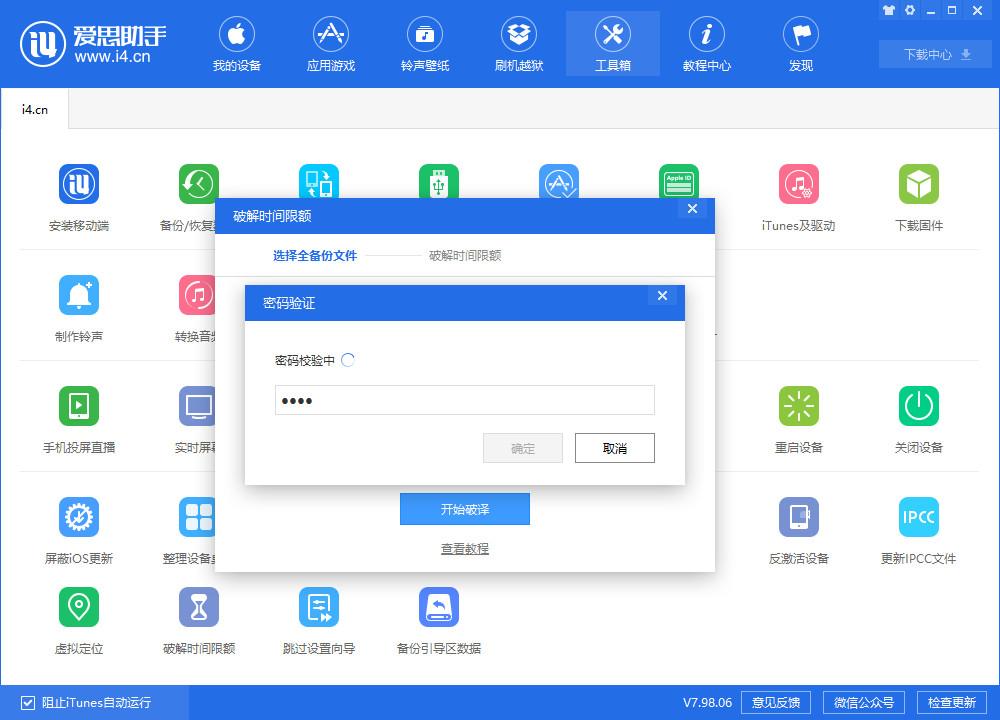Open 手机投屏直播 screen casting tool

79,420
